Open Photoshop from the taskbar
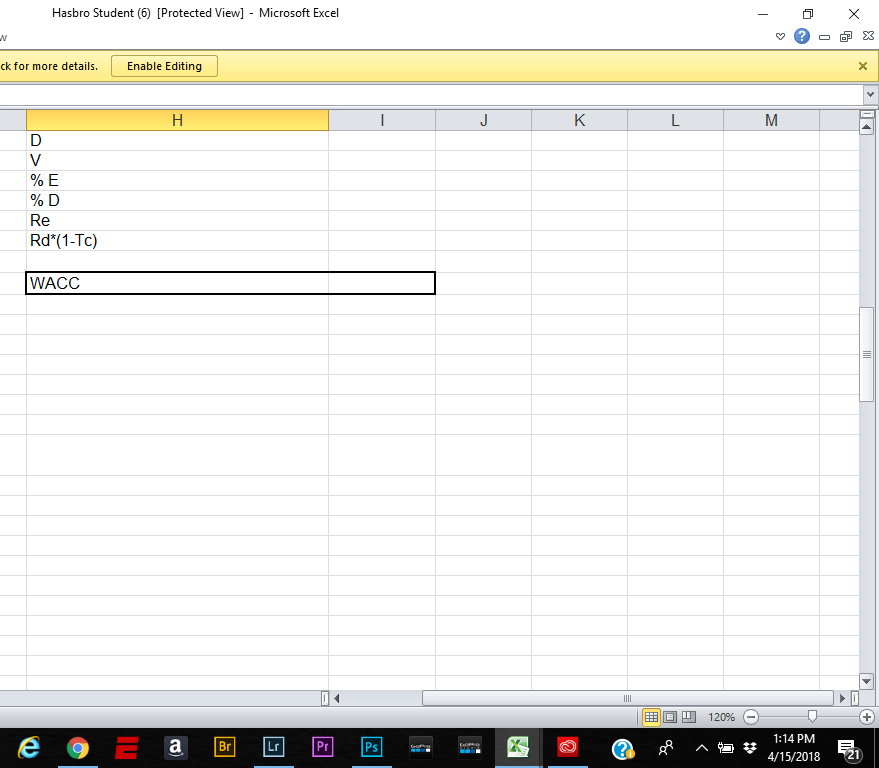879x768 pixels. pos(371,747)
